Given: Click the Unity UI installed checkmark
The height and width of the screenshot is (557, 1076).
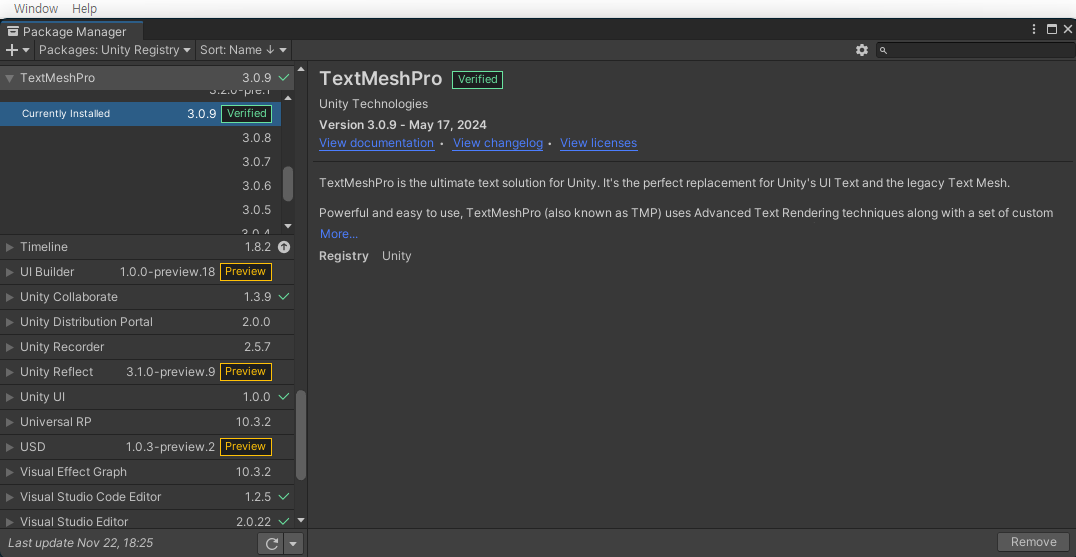Looking at the screenshot, I should [x=284, y=396].
